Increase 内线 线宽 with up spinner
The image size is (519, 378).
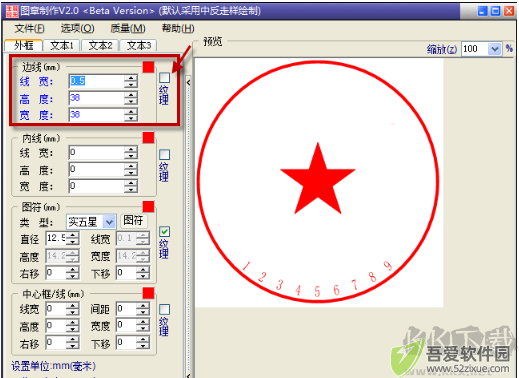coord(131,149)
